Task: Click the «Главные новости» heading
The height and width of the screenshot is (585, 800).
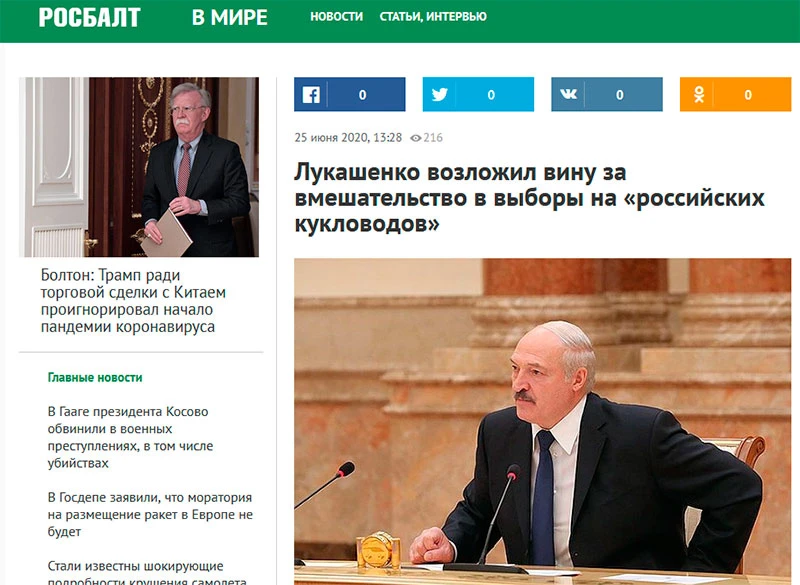Action: 95,378
